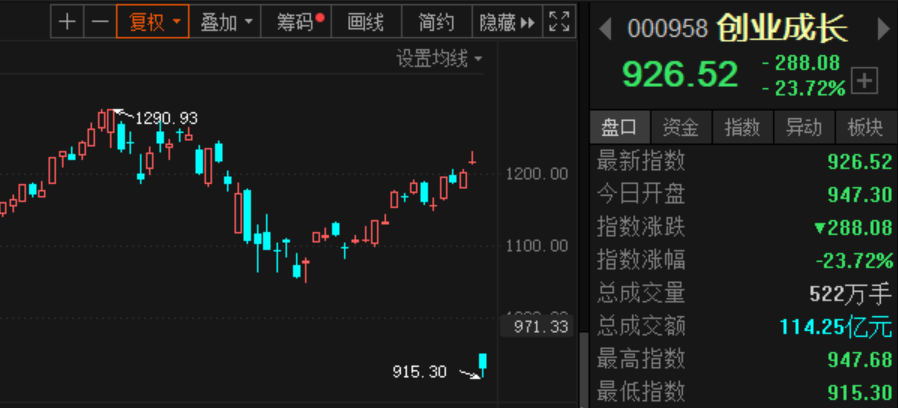
Task: Switch to 指数 tab
Action: click(742, 127)
